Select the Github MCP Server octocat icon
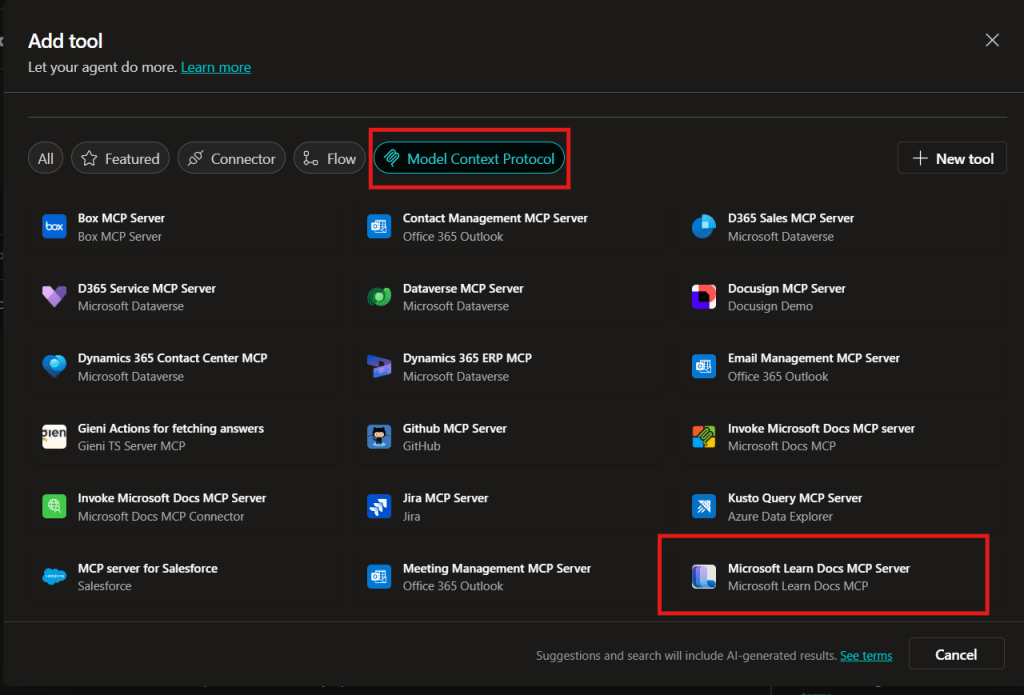 click(x=379, y=437)
